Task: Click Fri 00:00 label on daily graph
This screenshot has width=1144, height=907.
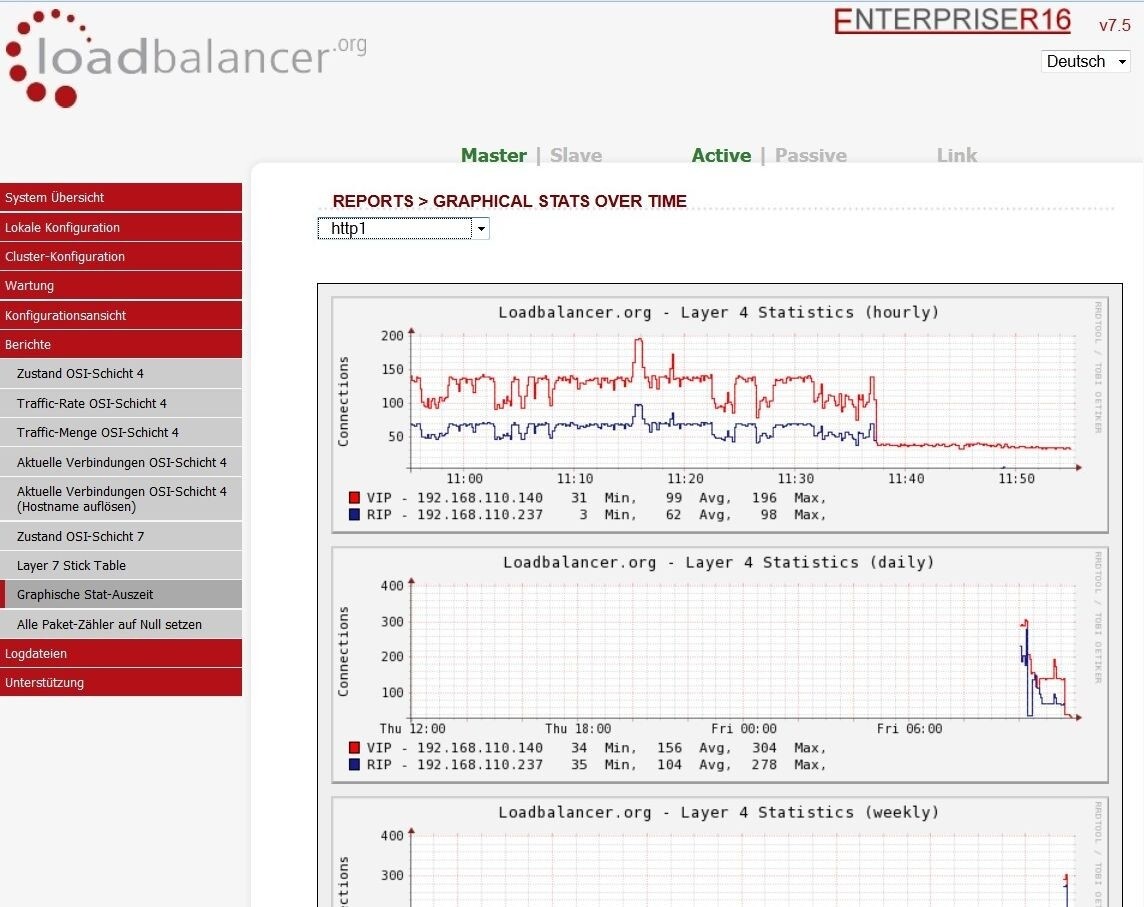Action: coord(743,728)
